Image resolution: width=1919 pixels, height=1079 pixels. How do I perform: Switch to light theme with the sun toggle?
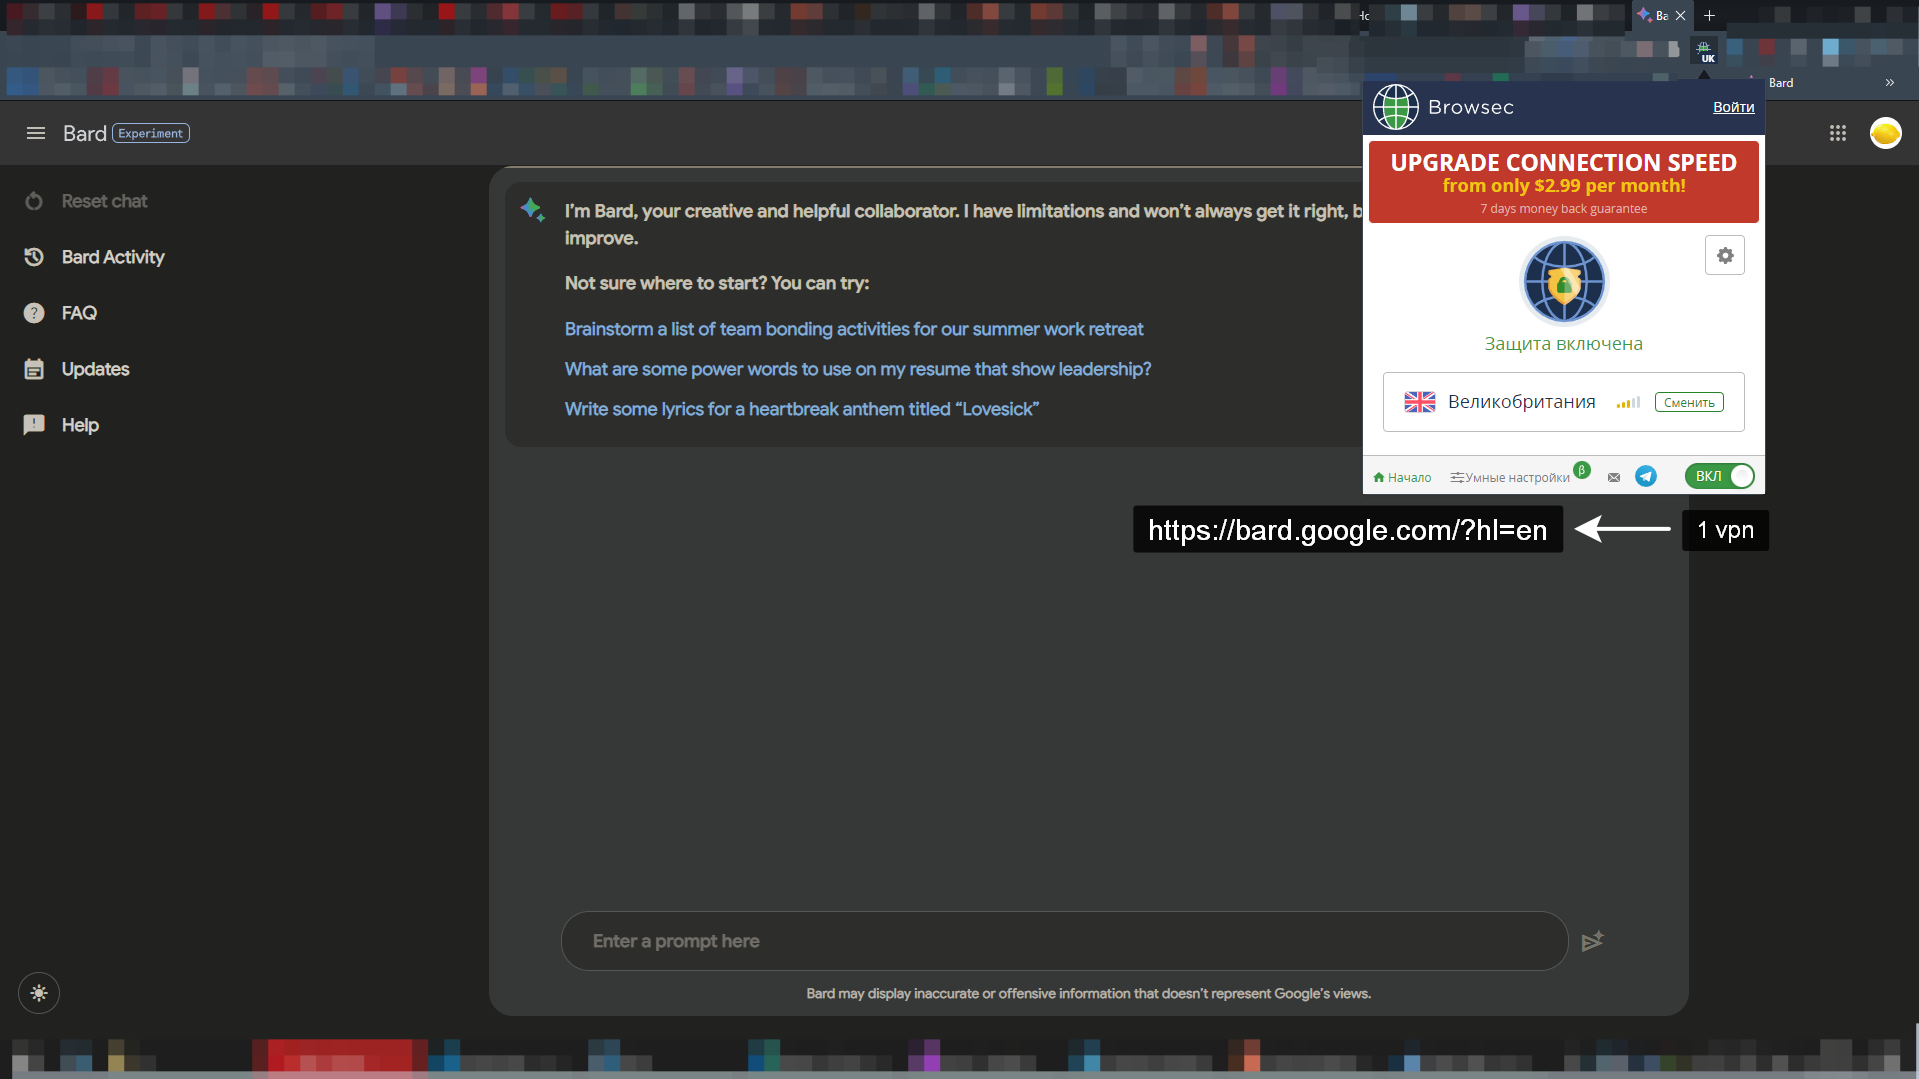38,992
